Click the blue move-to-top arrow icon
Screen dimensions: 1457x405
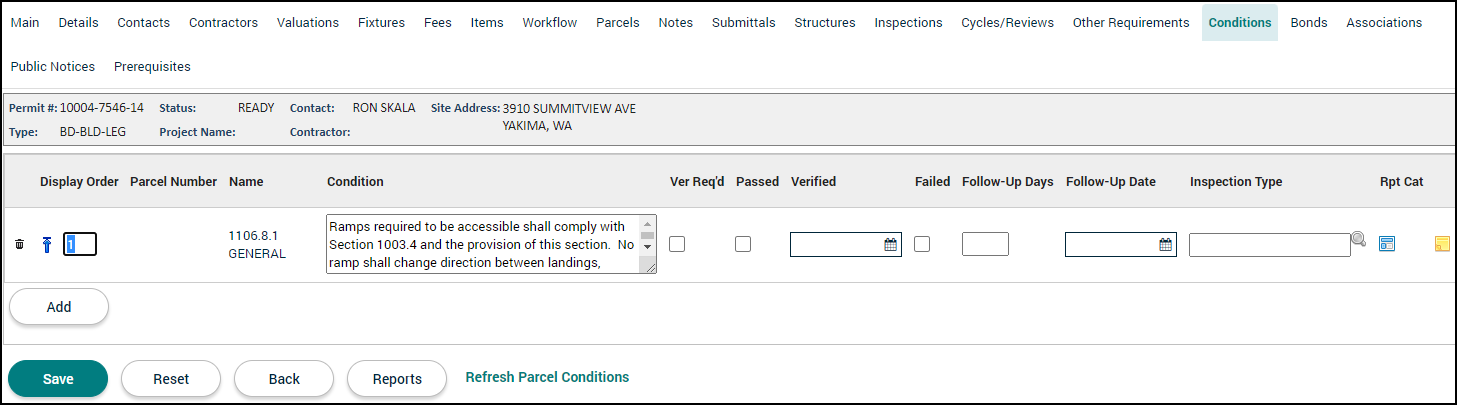pyautogui.click(x=46, y=244)
